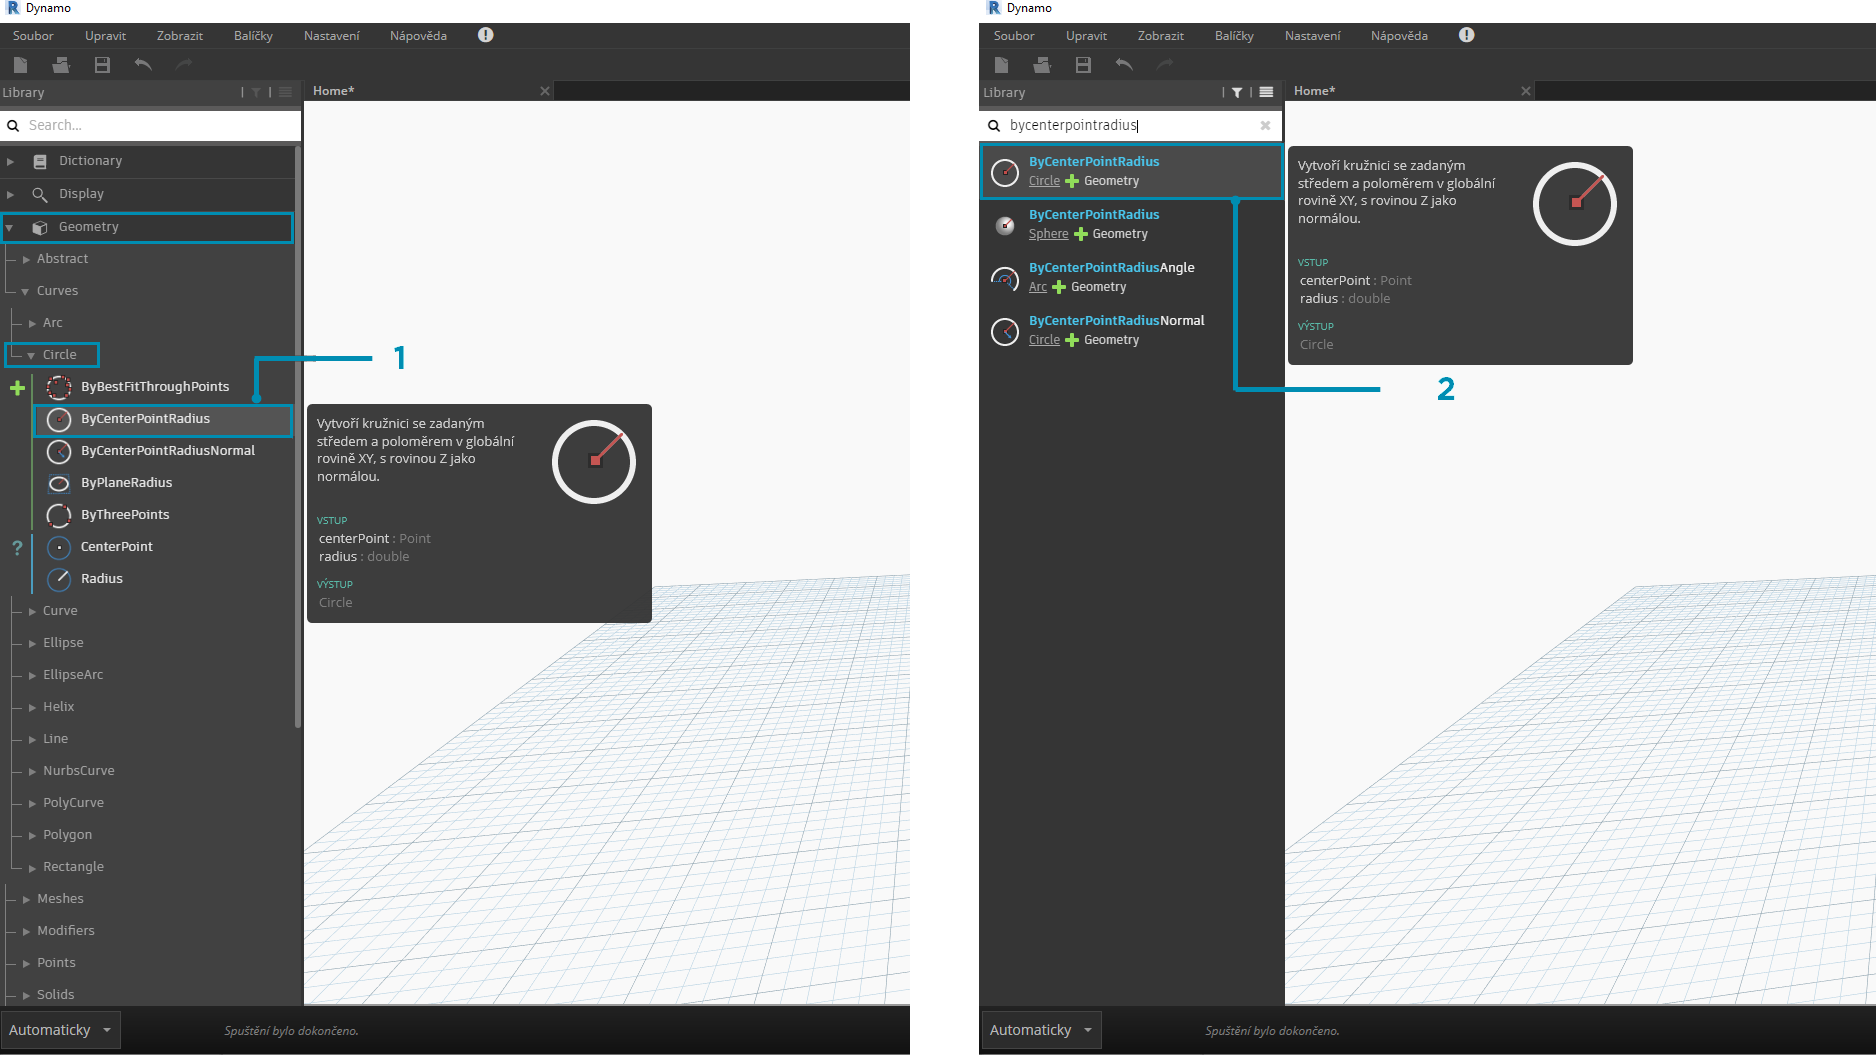Click the list layout icon in right Library header
1876x1055 pixels.
pyautogui.click(x=1266, y=92)
